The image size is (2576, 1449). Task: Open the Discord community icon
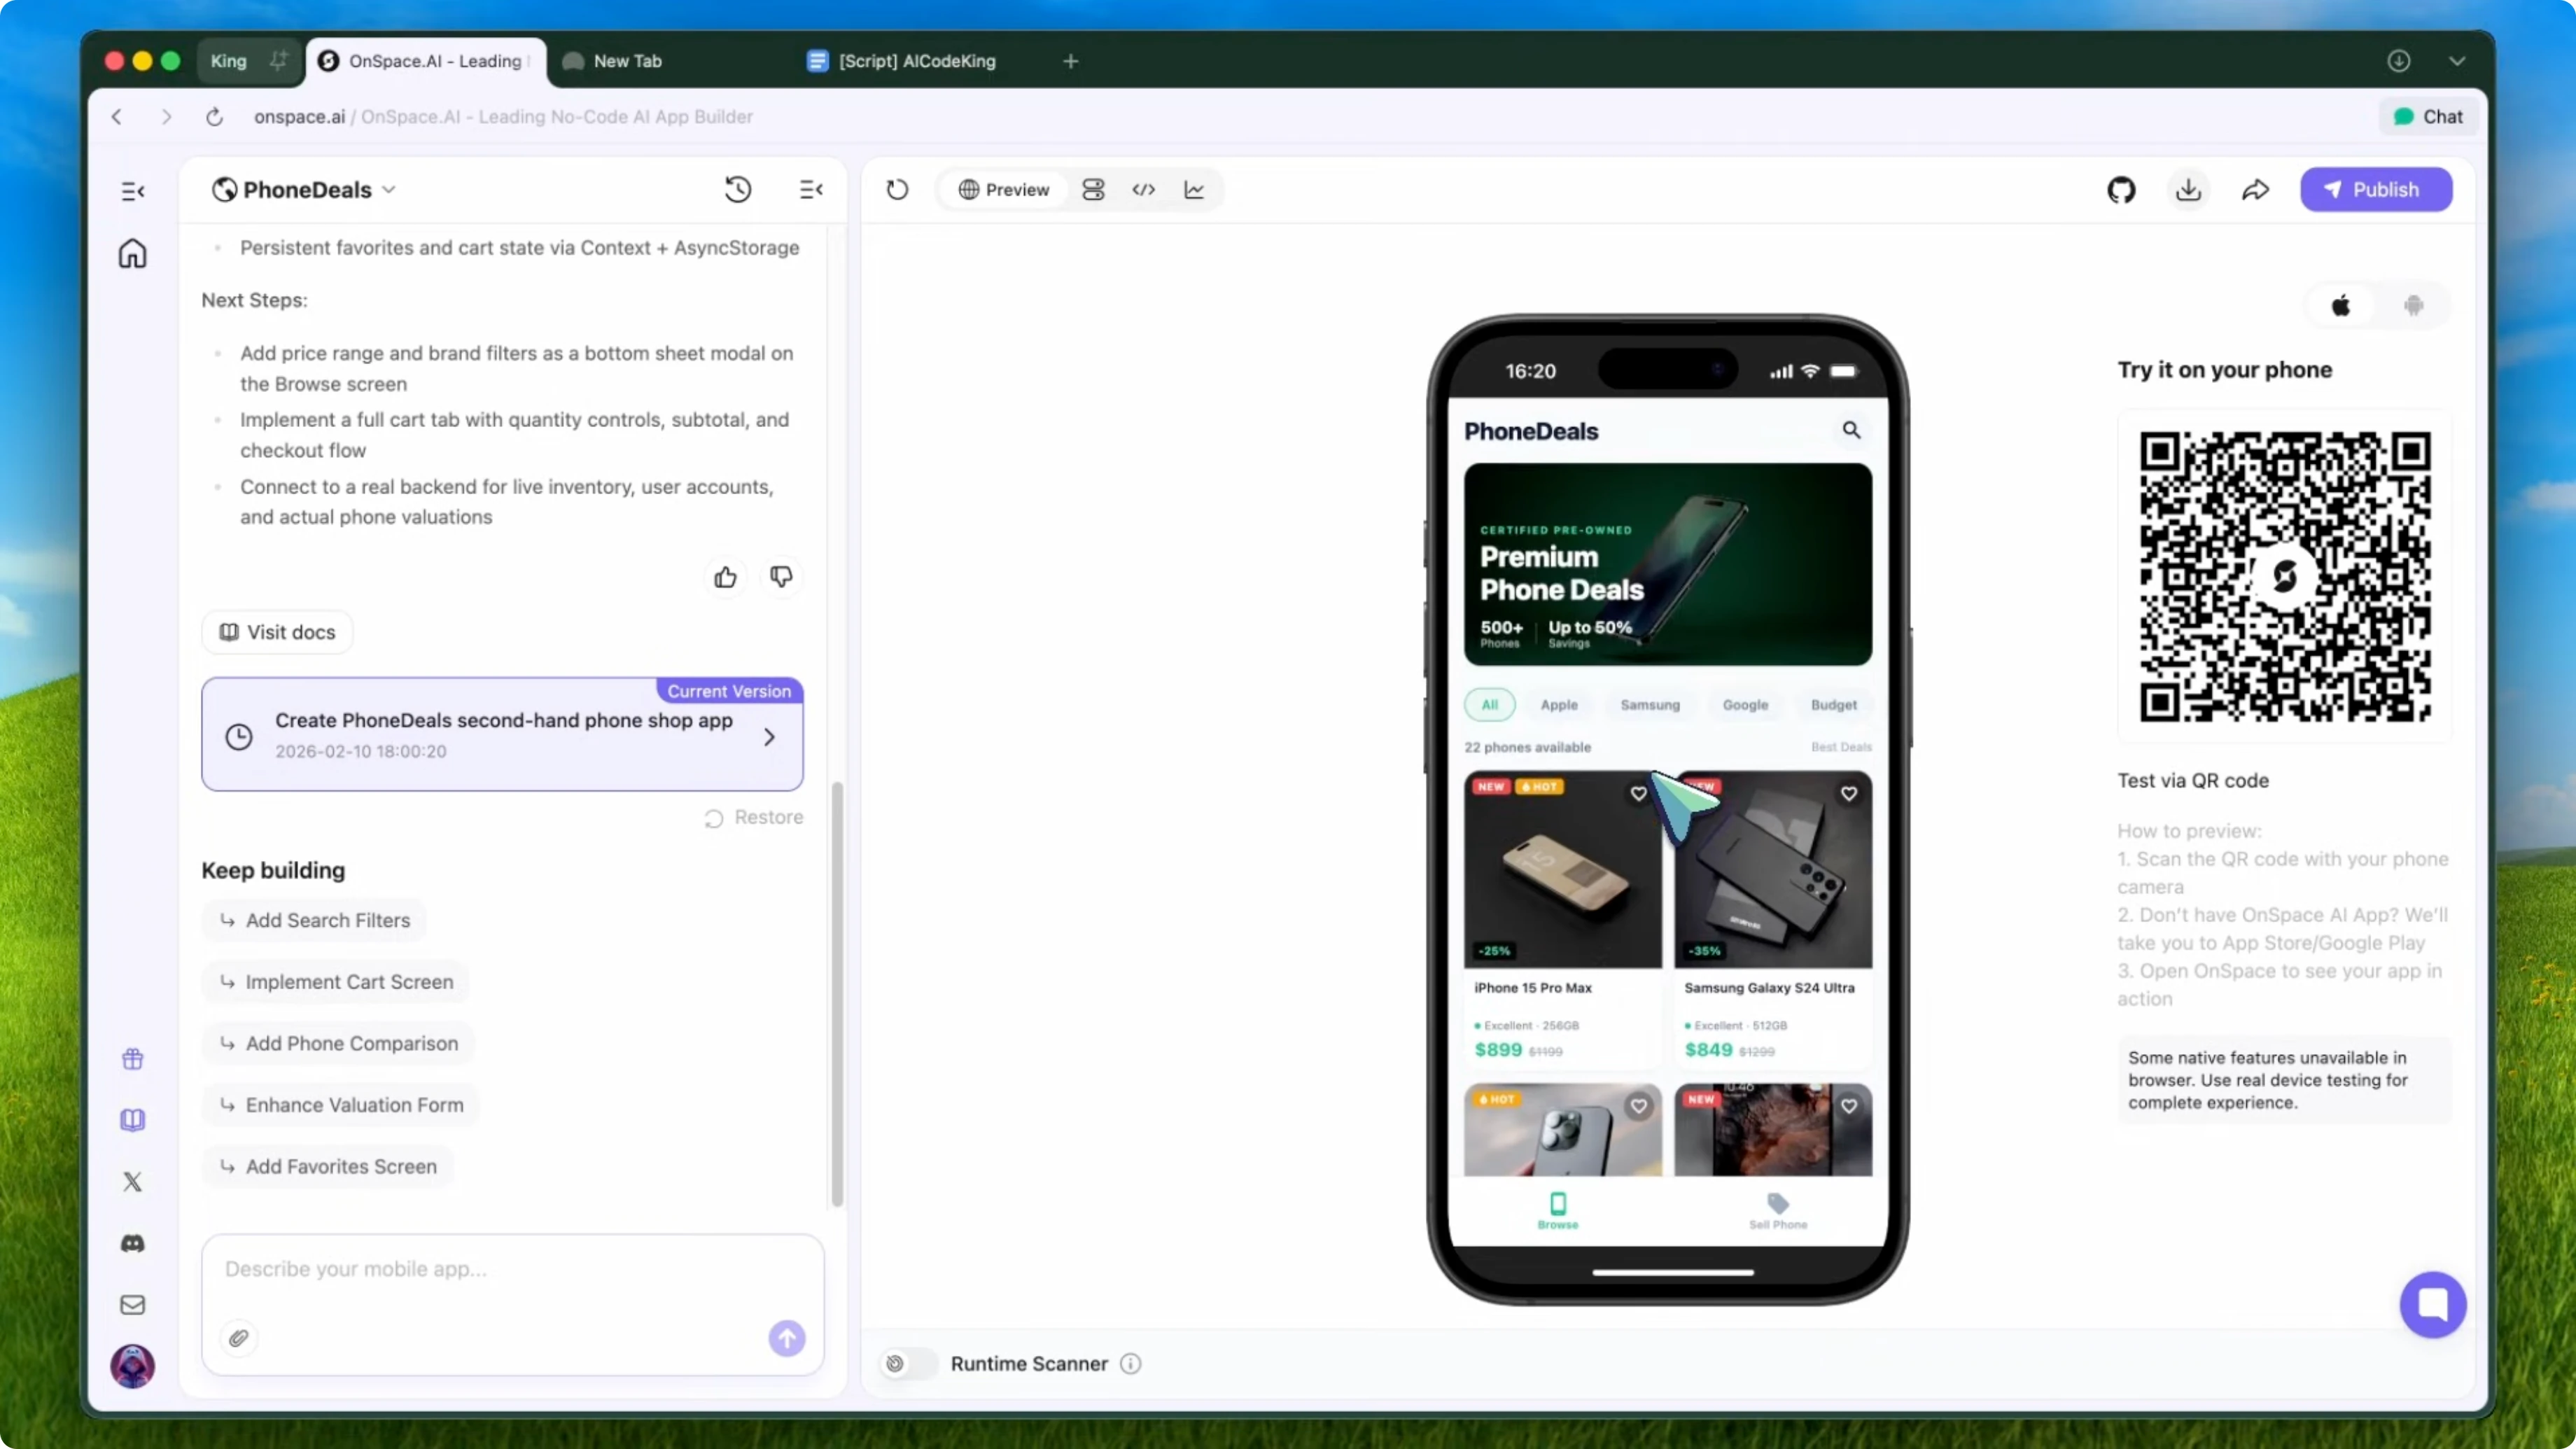click(132, 1243)
